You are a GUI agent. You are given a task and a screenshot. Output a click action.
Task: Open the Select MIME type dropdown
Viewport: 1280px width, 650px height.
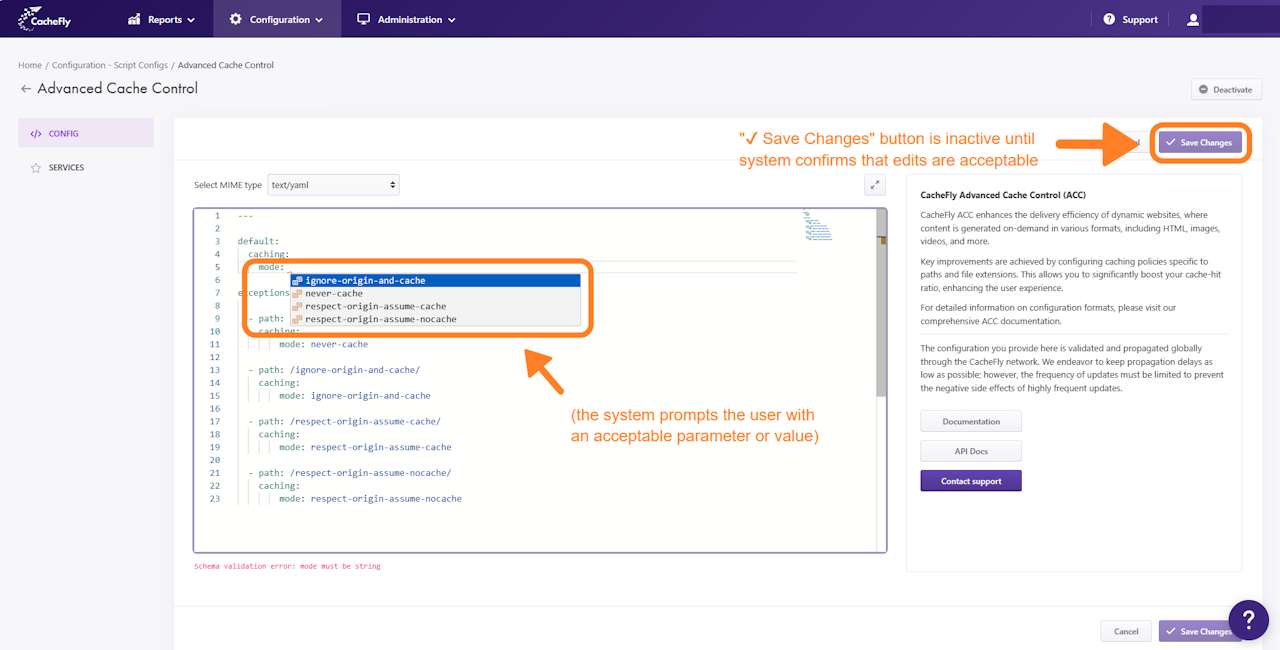click(x=333, y=185)
